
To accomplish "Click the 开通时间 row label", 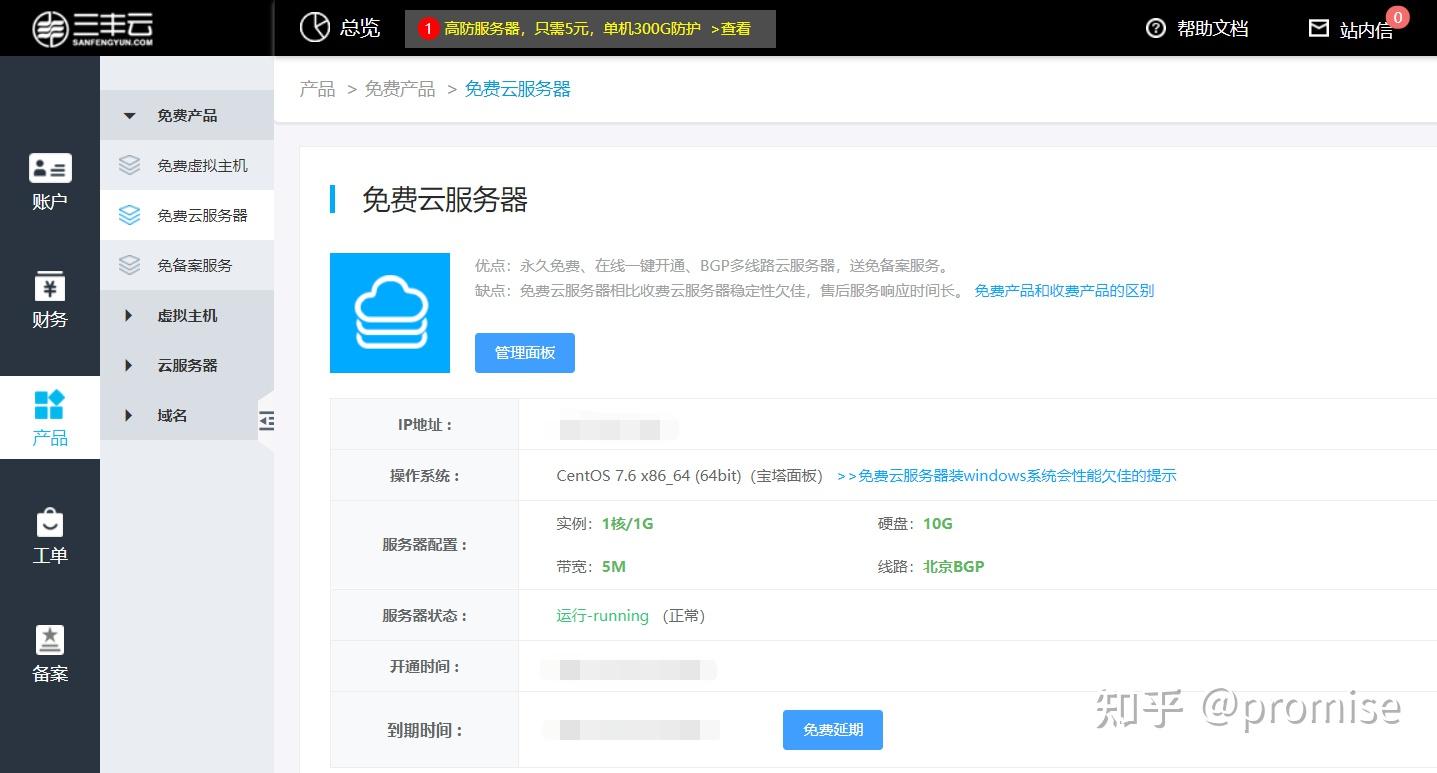I will pyautogui.click(x=425, y=667).
